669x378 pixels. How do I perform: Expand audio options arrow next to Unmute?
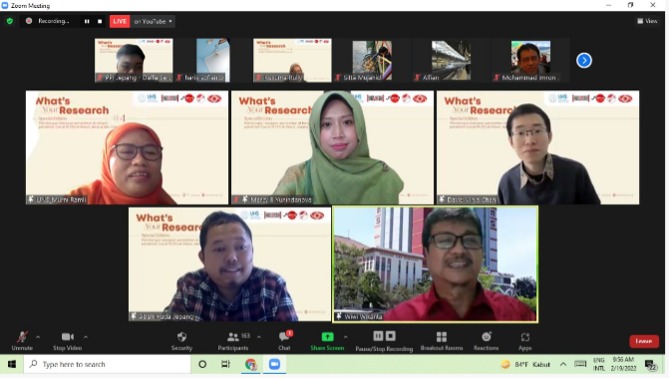(x=38, y=337)
